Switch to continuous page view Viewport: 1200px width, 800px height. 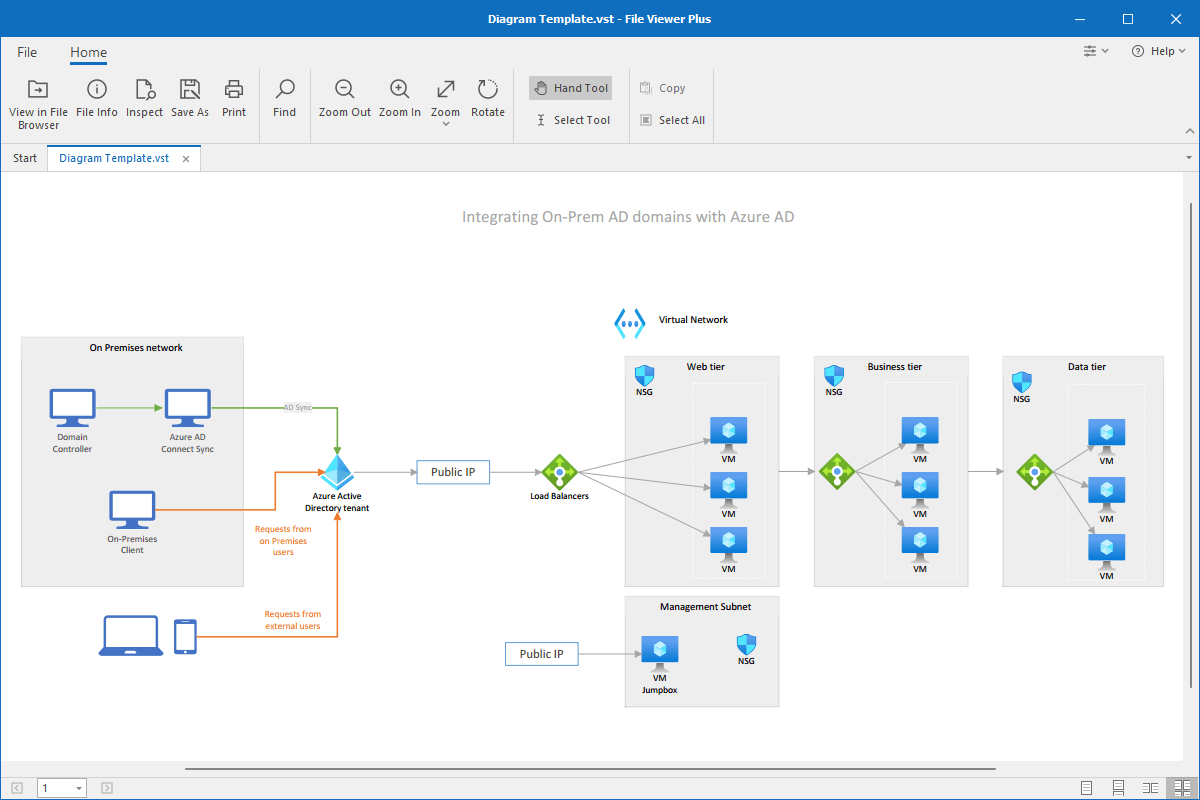click(x=1119, y=788)
